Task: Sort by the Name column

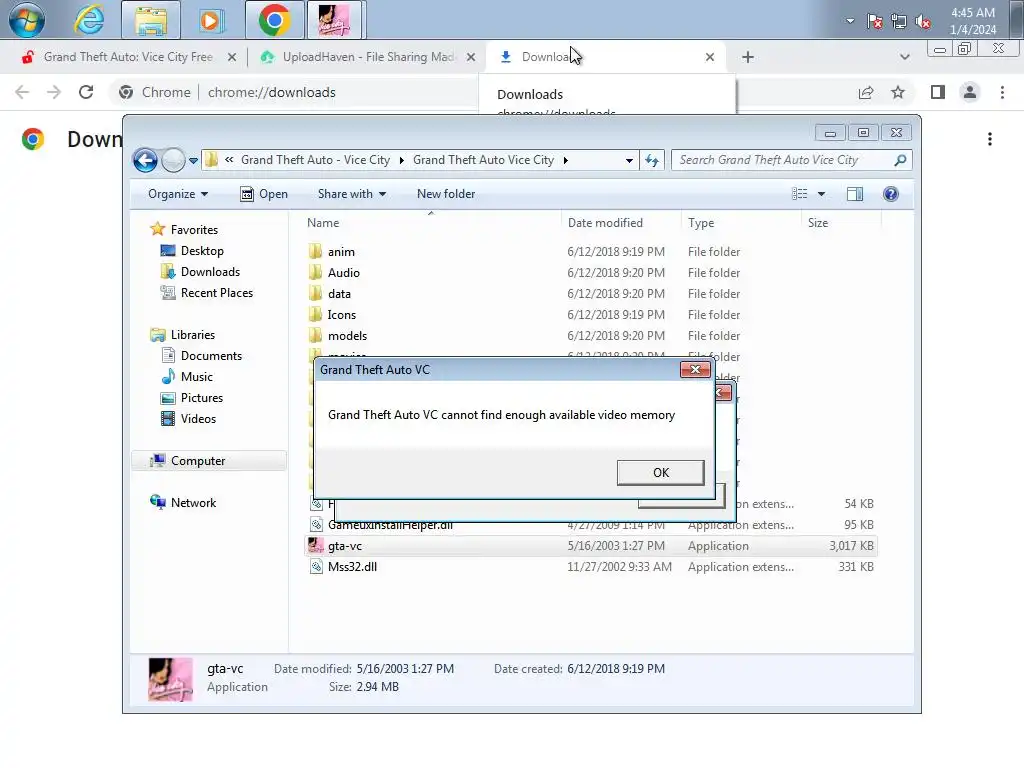Action: 431,223
